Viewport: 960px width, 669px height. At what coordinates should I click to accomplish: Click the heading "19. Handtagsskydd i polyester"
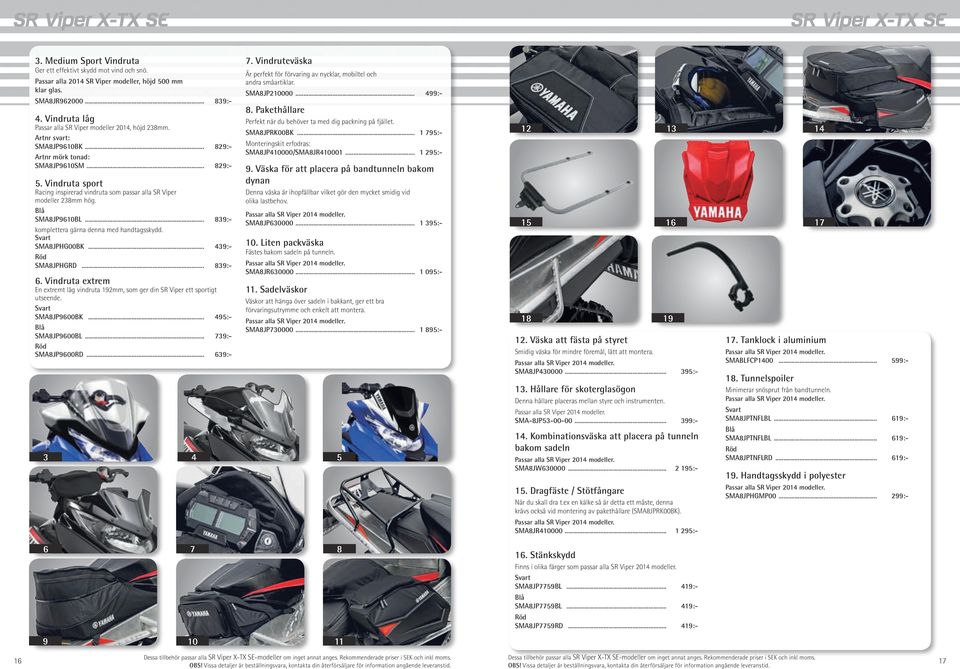pyautogui.click(x=786, y=475)
